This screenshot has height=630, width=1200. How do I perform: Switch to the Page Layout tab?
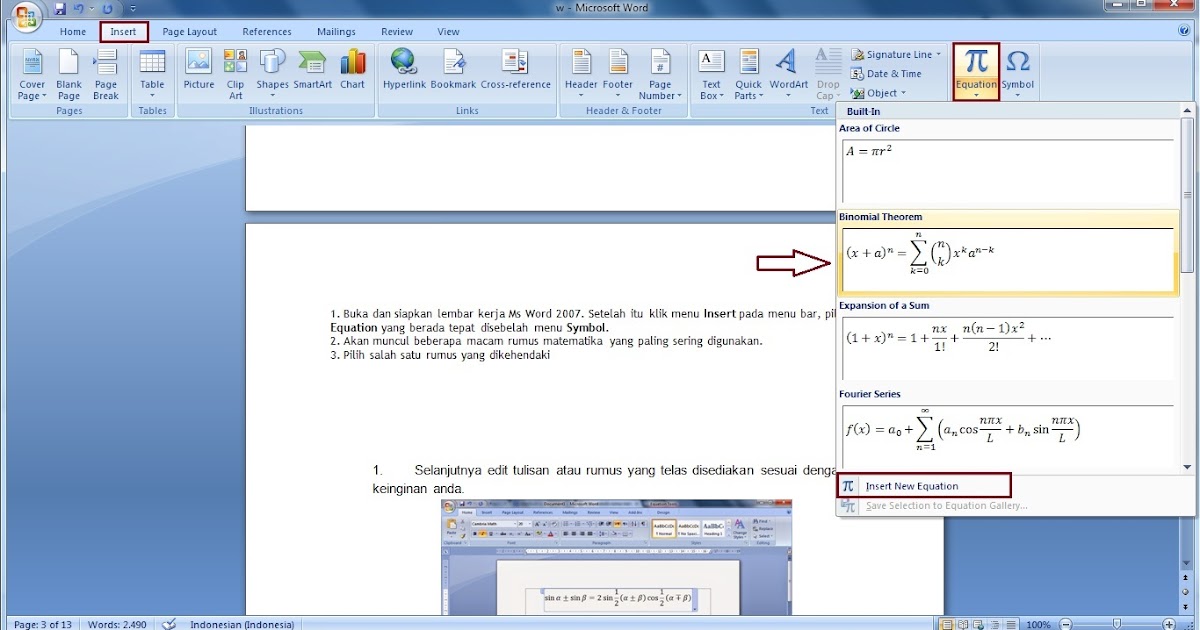coord(189,31)
